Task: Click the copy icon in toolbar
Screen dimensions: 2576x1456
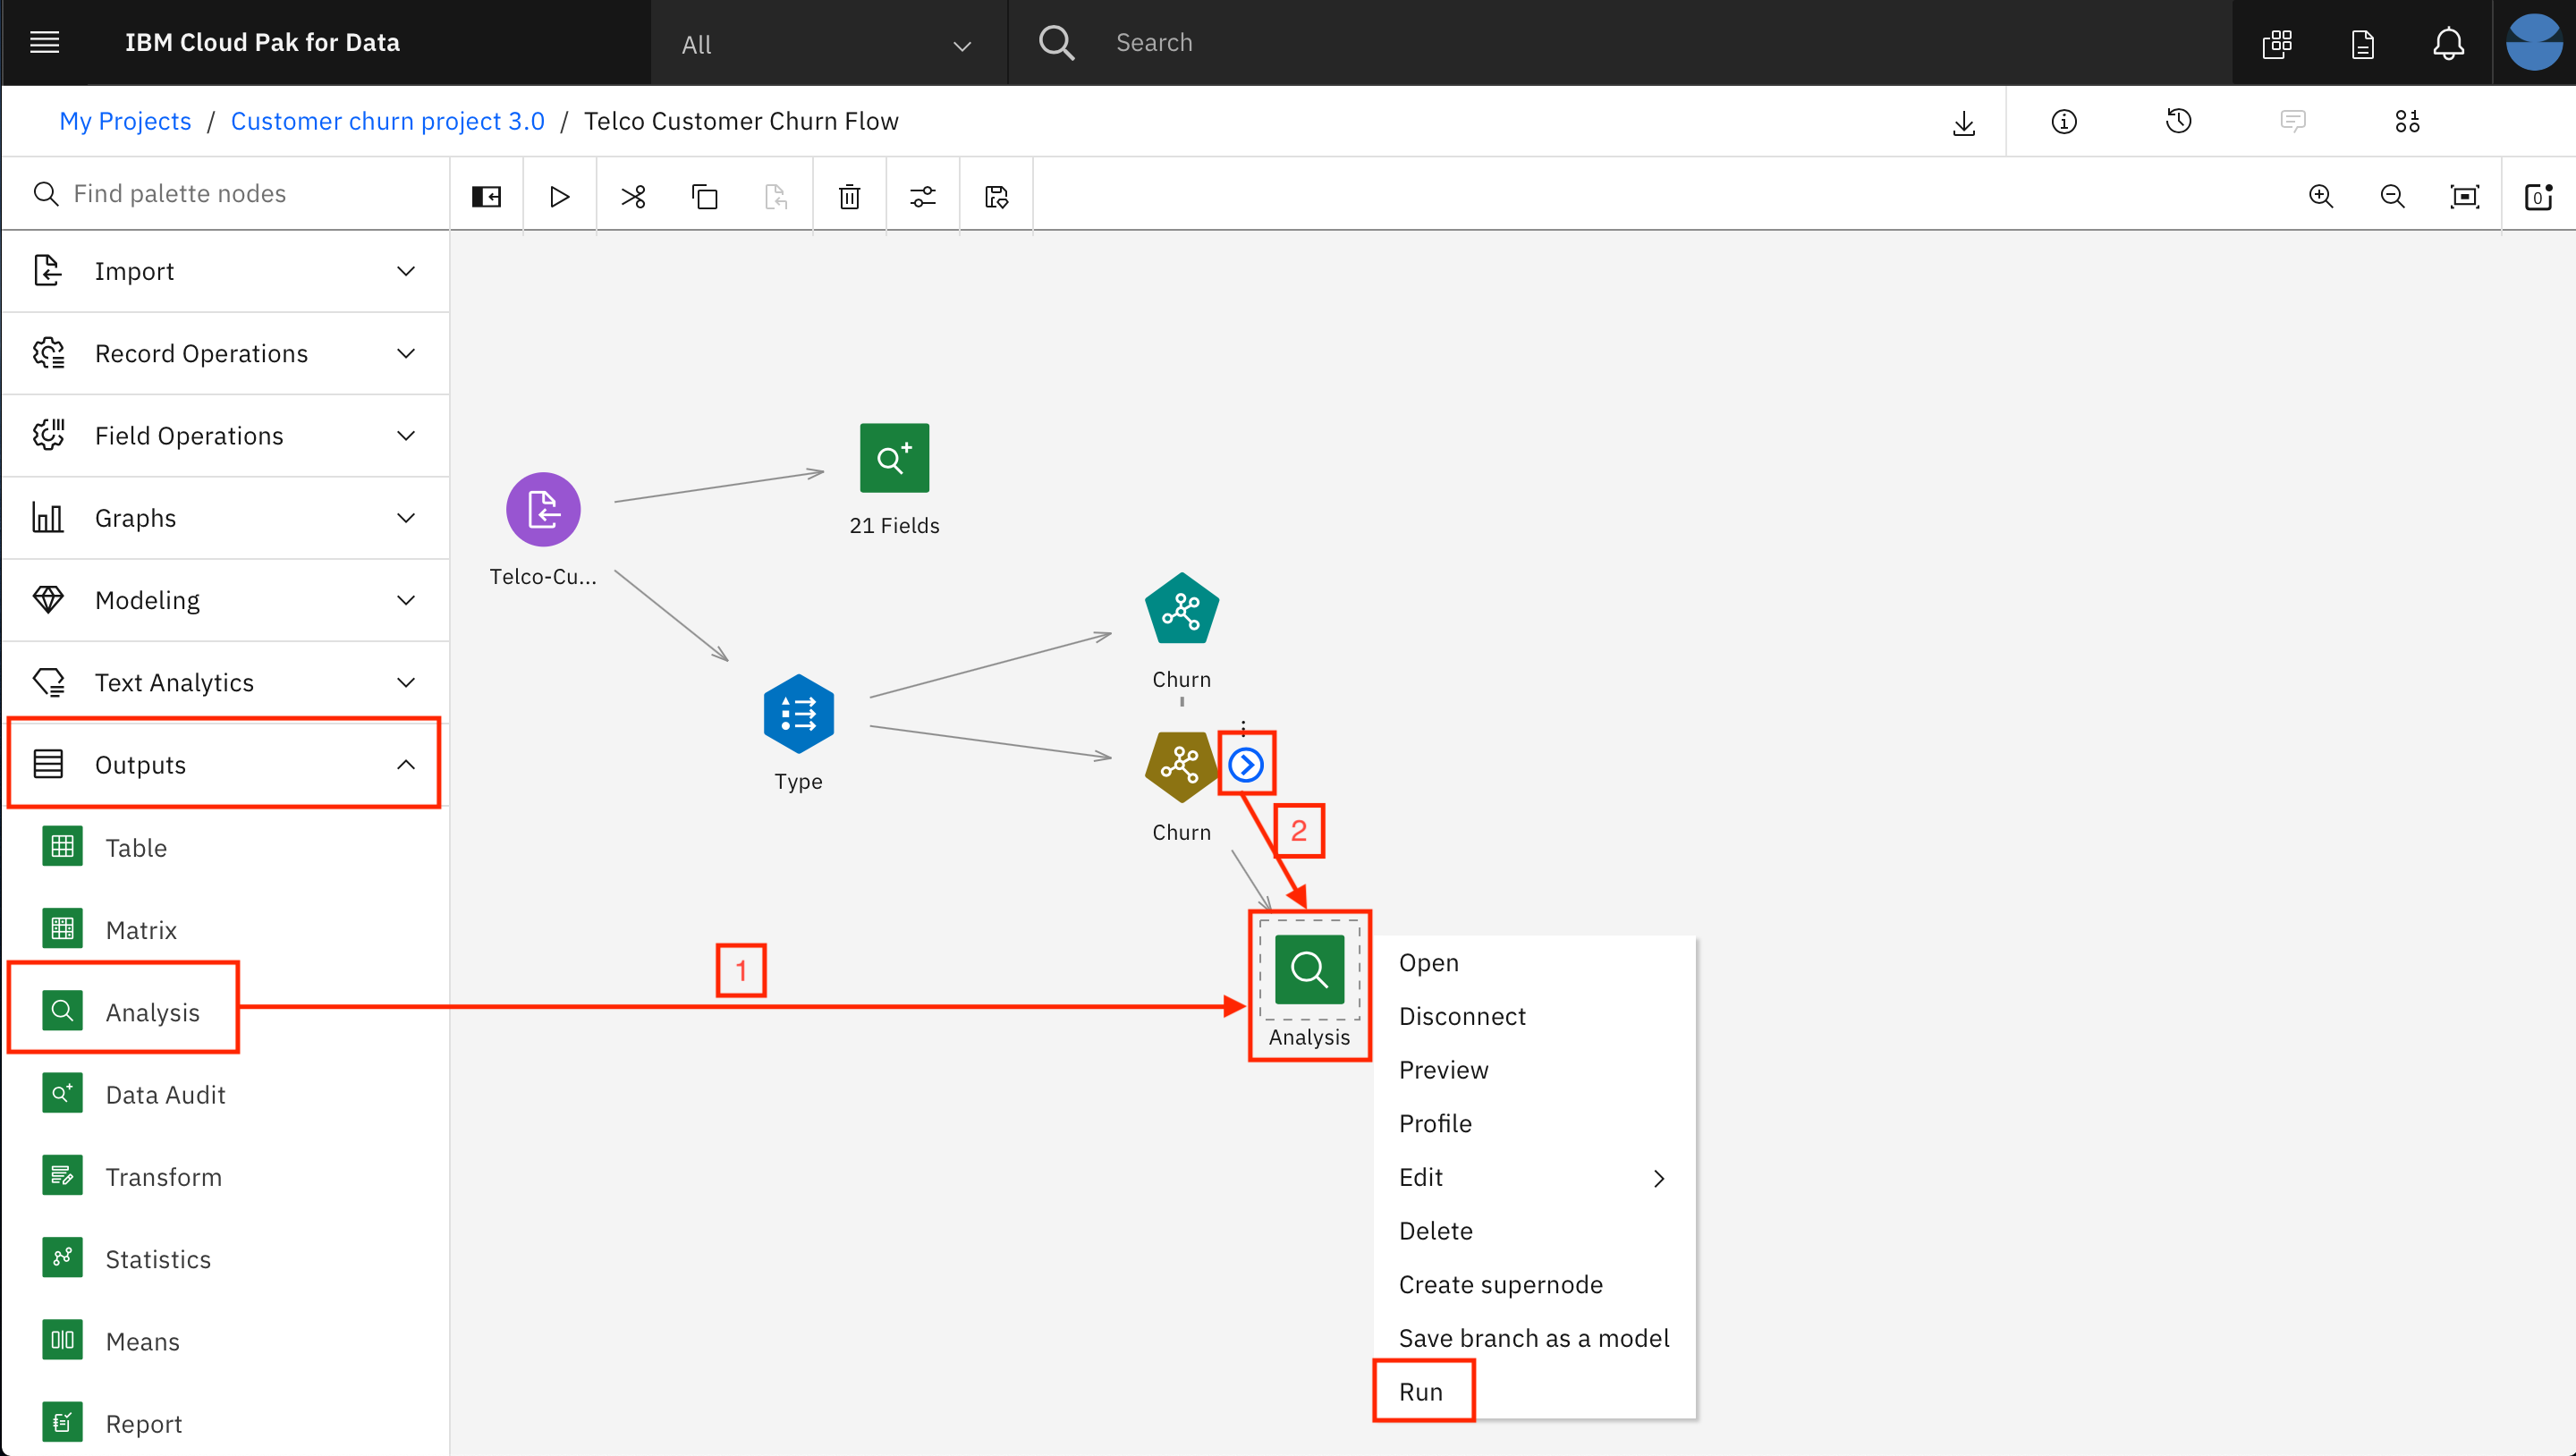Action: [705, 196]
